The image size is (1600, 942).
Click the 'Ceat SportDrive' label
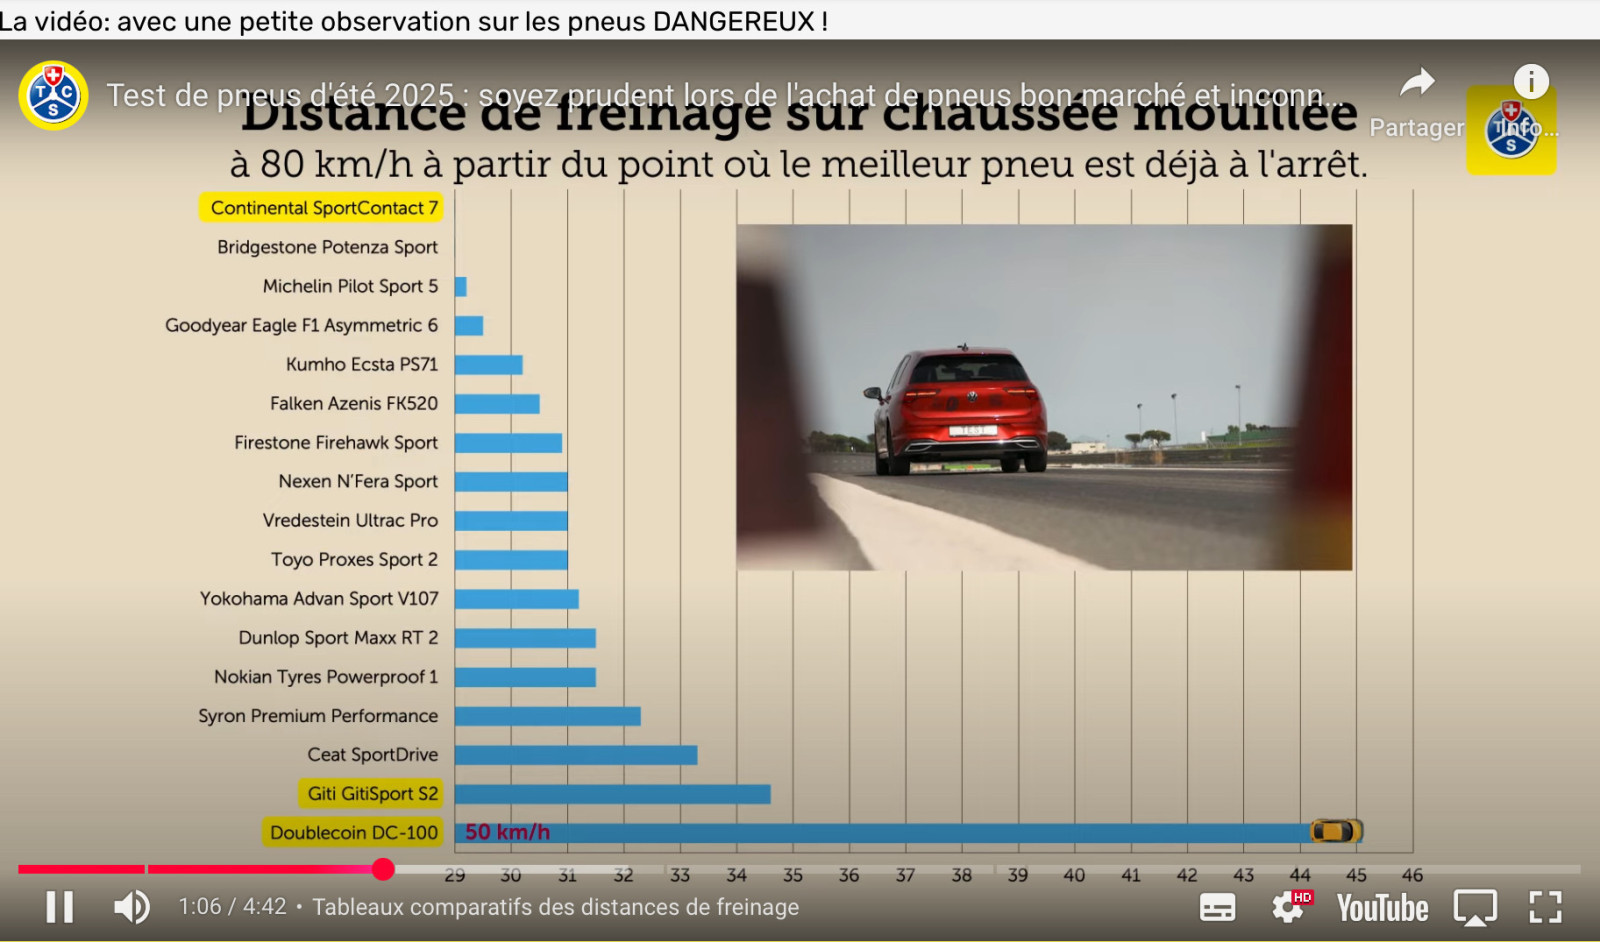pyautogui.click(x=373, y=754)
